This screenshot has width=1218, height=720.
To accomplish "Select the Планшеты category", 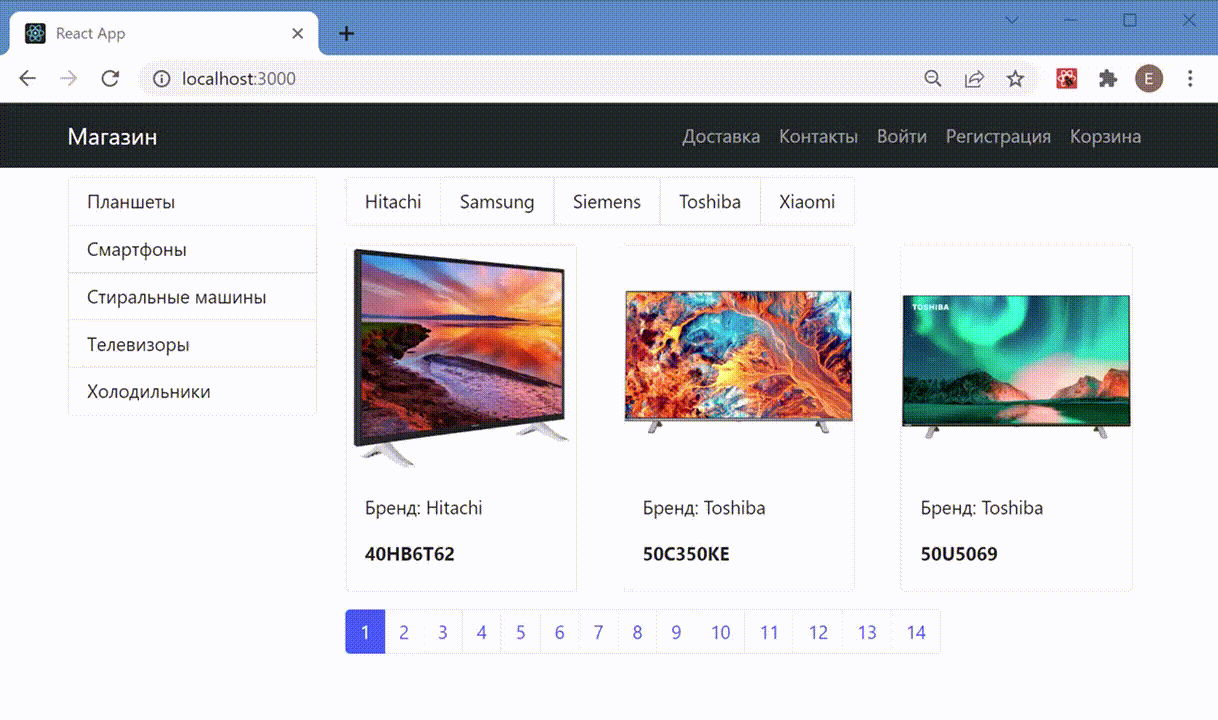I will point(192,202).
